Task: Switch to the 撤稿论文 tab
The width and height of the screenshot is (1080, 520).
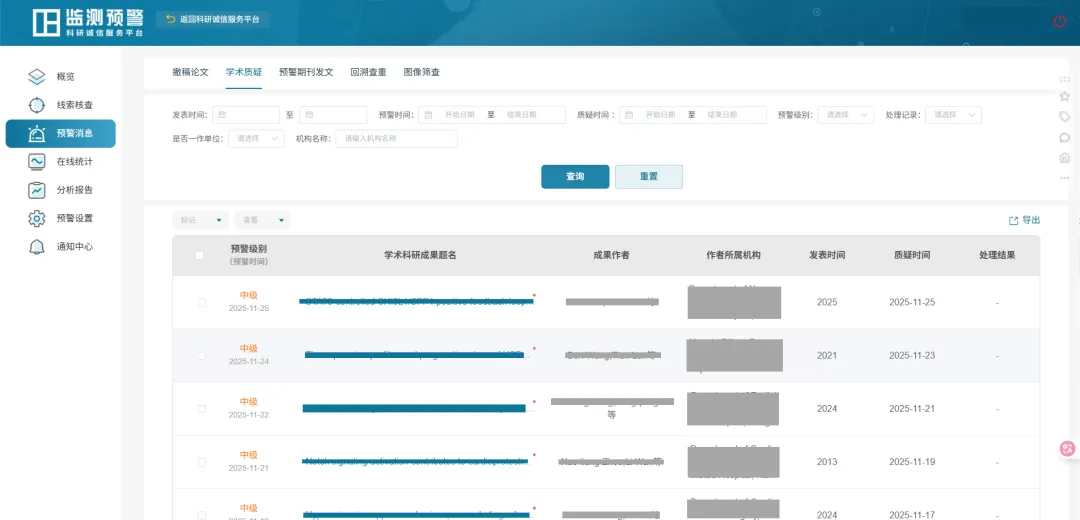Action: [x=190, y=72]
